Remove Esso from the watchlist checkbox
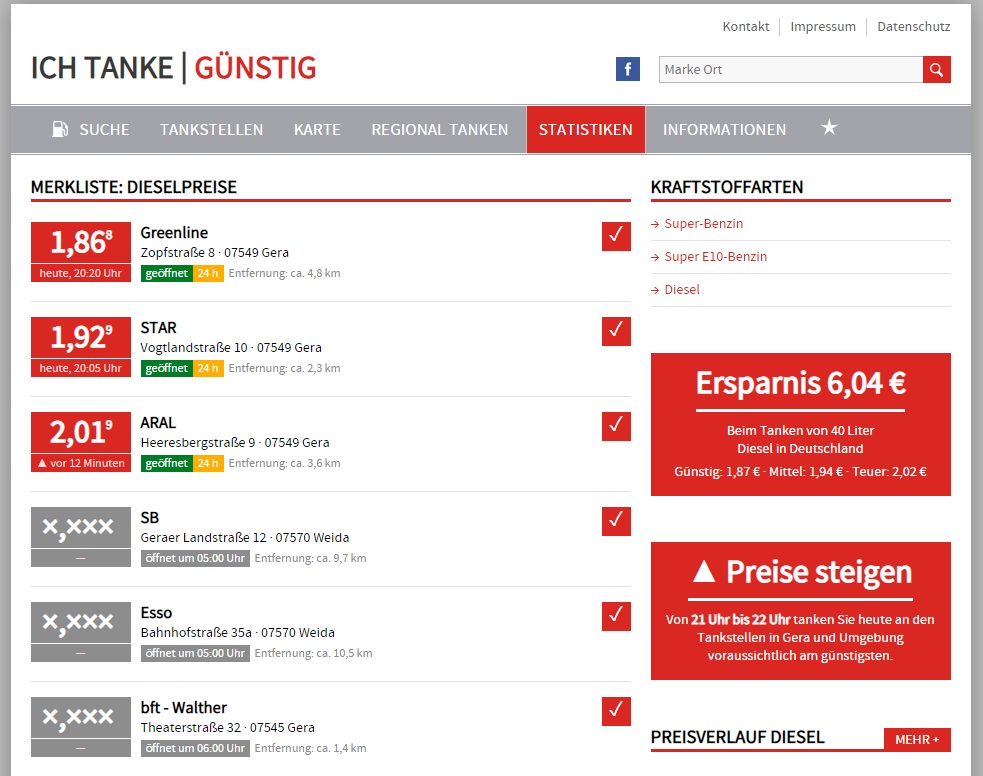The image size is (983, 776). tap(616, 616)
